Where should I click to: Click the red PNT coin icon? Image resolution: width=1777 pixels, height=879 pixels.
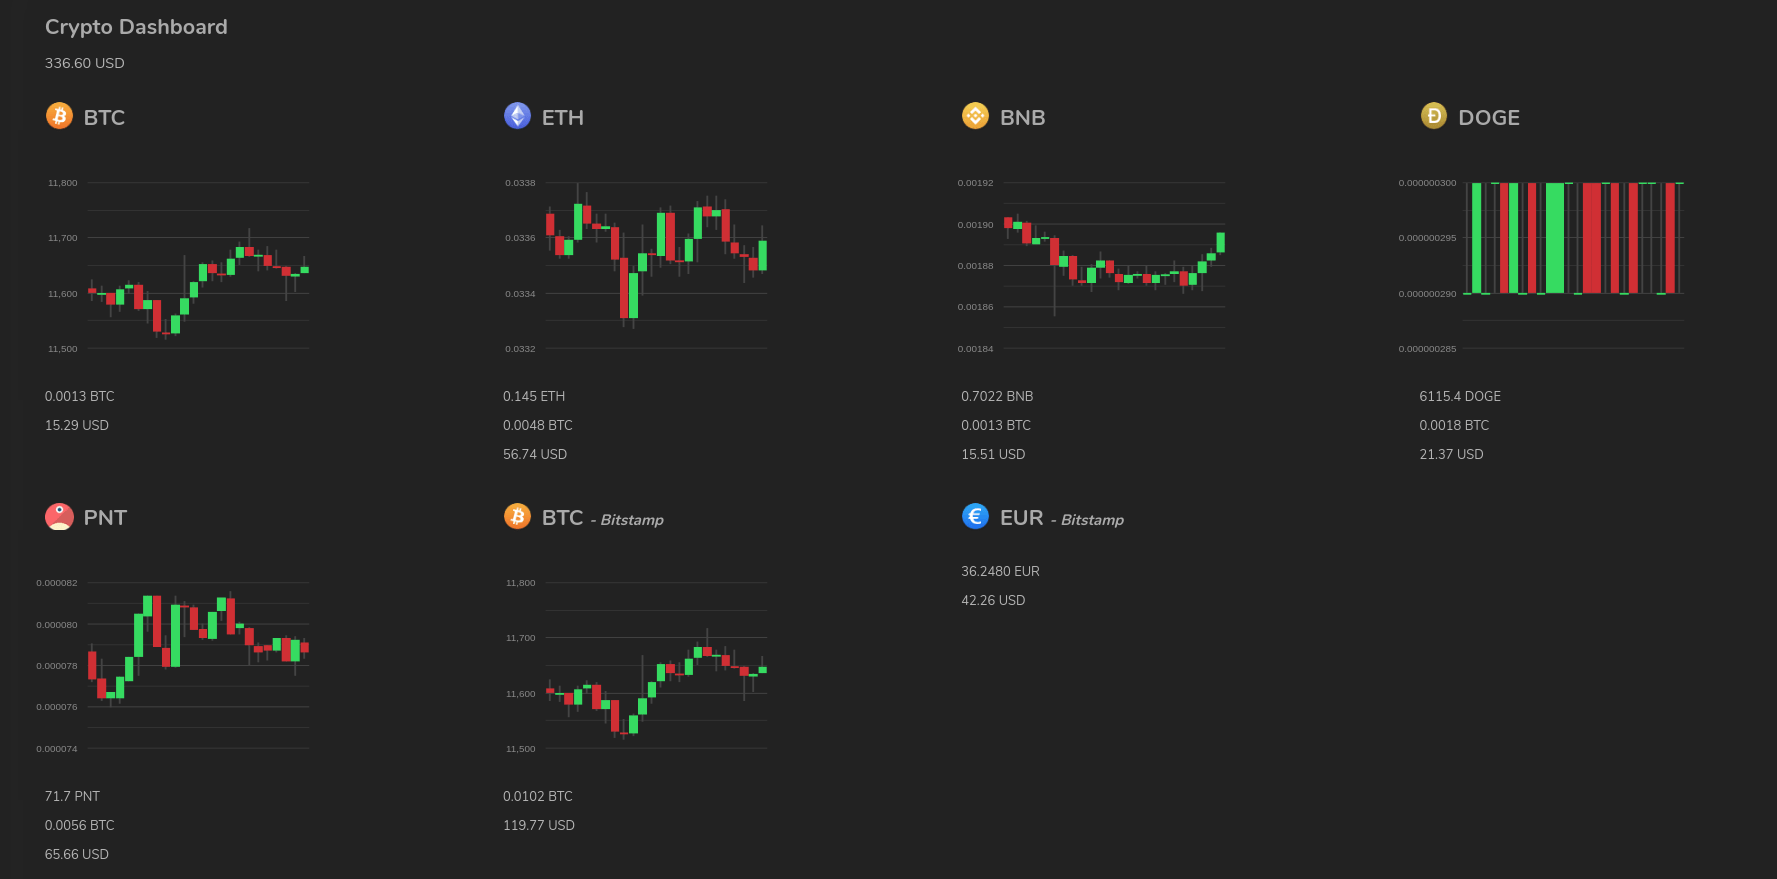(59, 516)
